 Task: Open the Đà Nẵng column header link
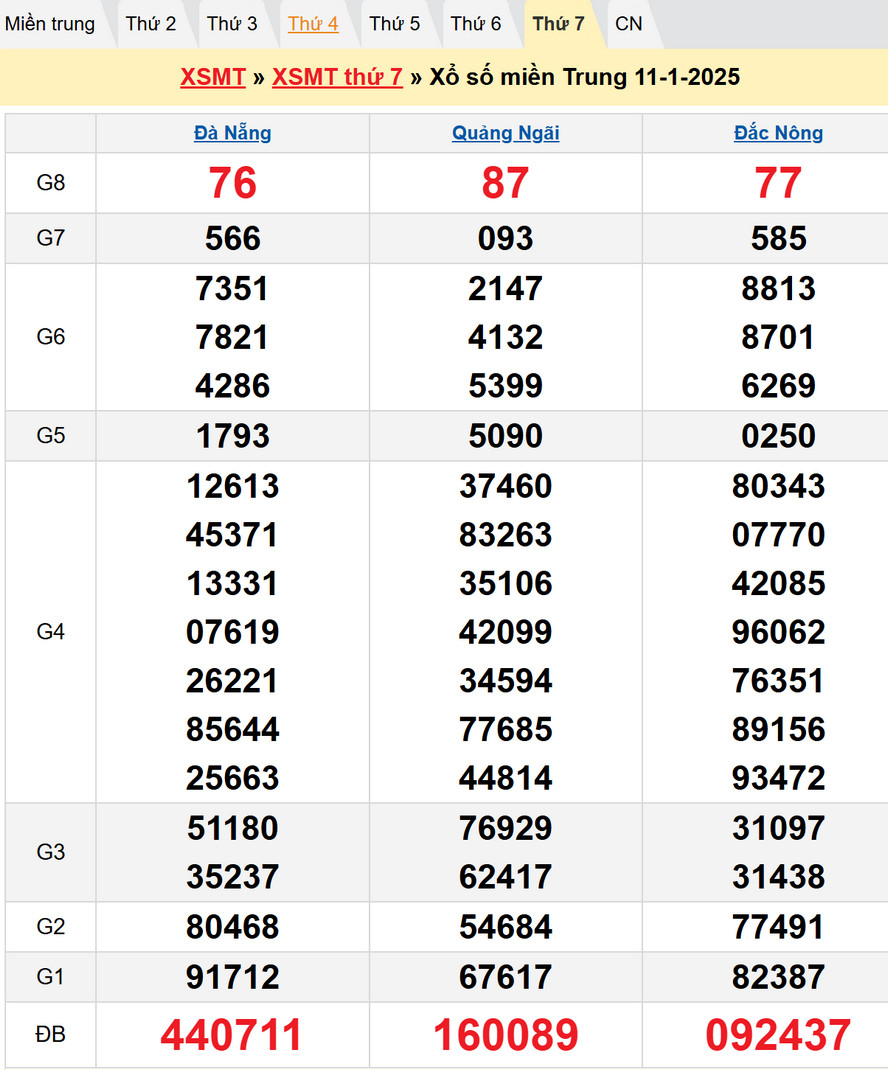click(233, 133)
